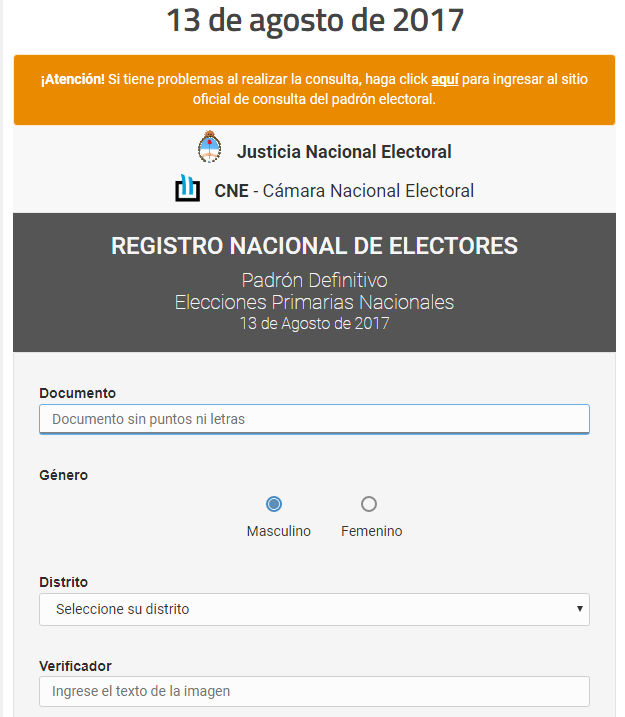Click the blue CNE logo icon
625x717 pixels.
[x=187, y=189]
